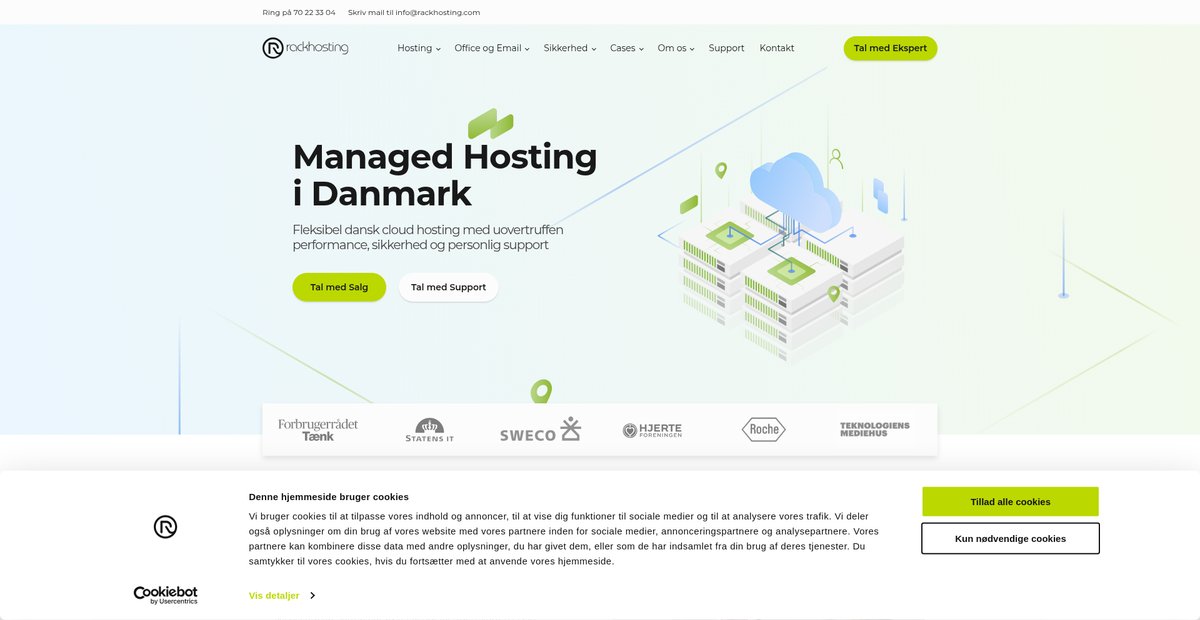Click the Cookiebot by Usercentrics logo

coord(166,595)
